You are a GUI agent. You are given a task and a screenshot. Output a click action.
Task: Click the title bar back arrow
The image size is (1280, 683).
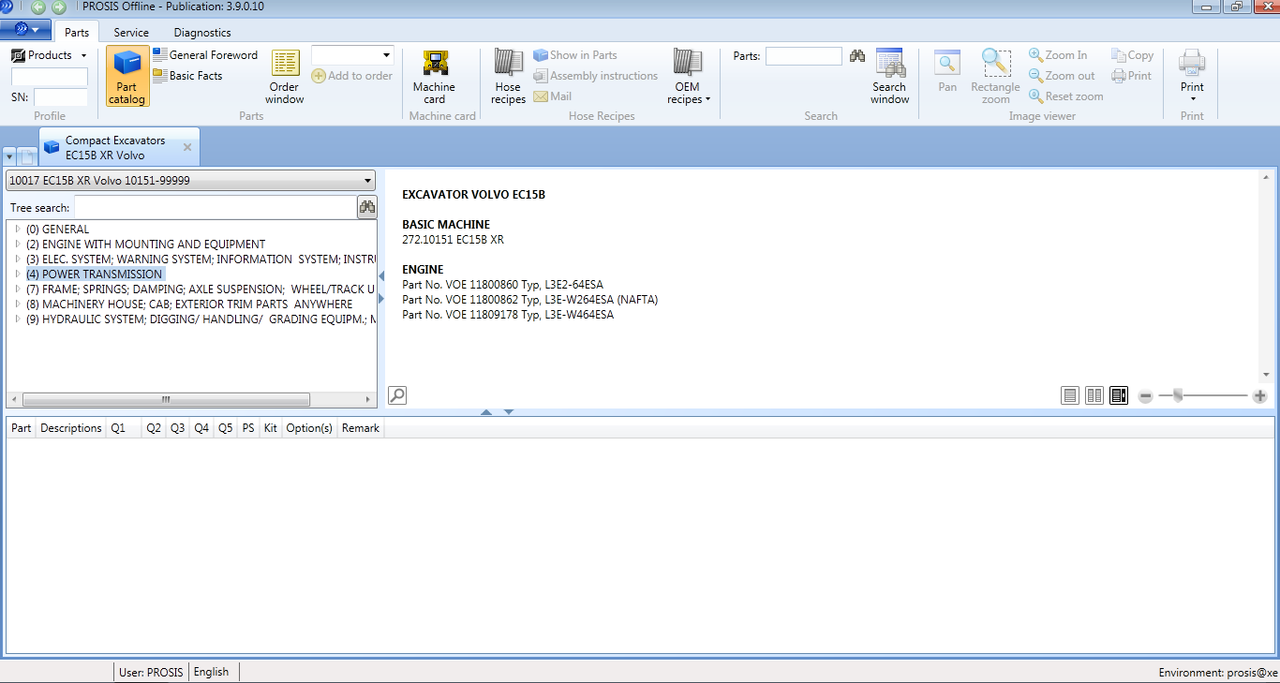[x=39, y=7]
